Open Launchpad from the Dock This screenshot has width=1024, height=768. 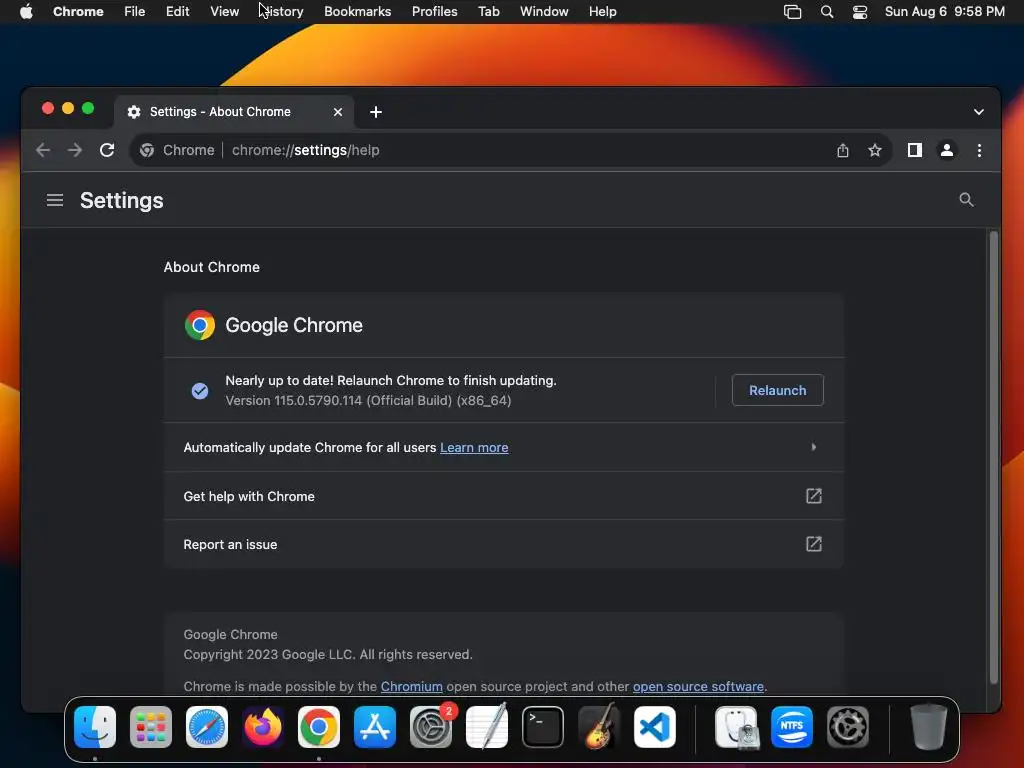coord(151,727)
